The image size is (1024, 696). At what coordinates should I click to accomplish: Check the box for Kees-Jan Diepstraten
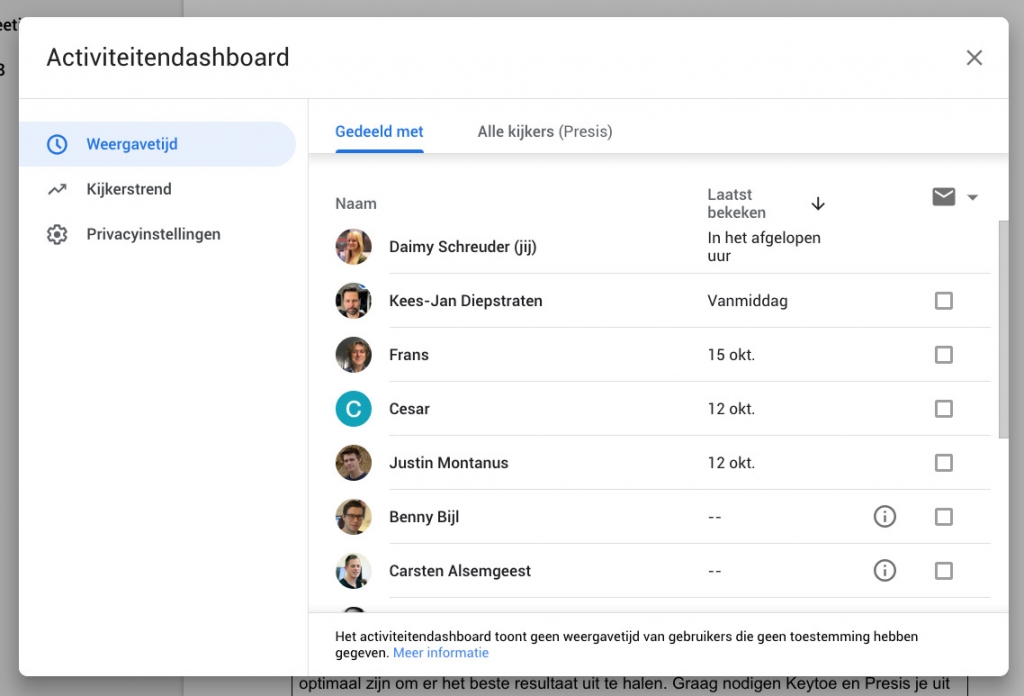(943, 301)
